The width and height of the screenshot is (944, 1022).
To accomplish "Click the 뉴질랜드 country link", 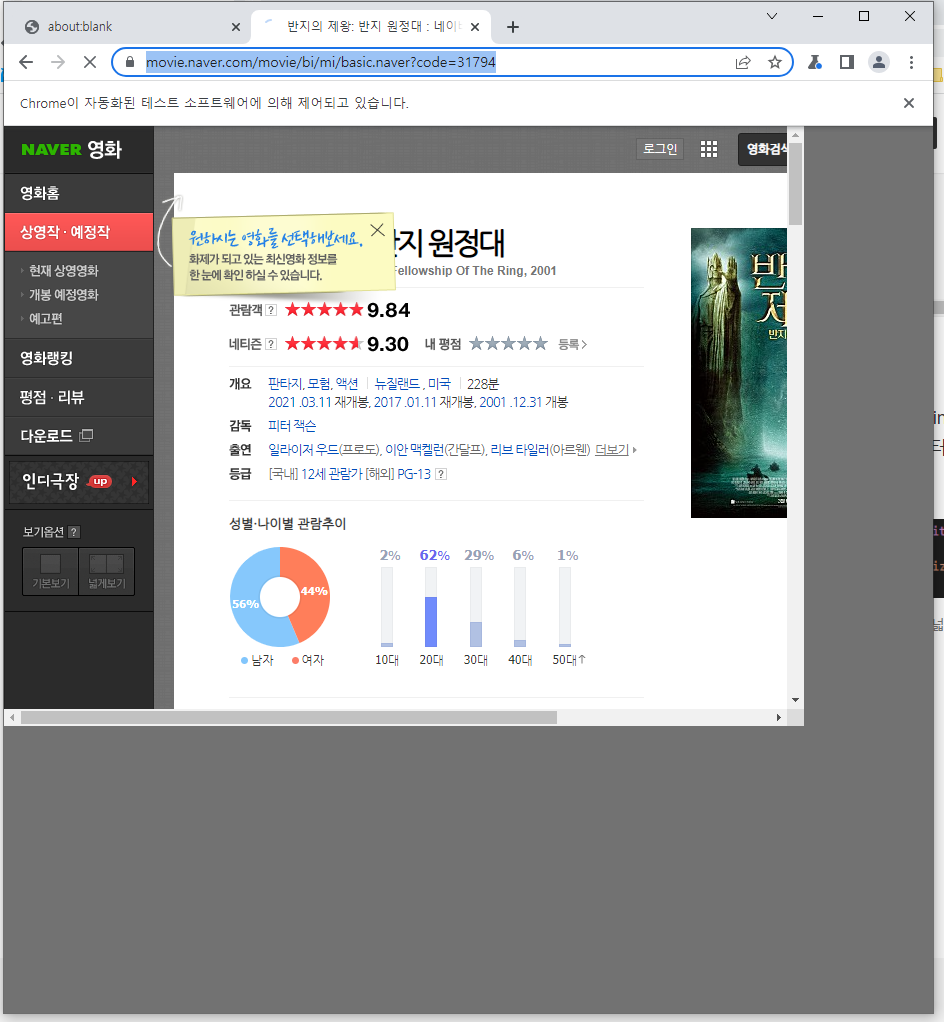I will pos(397,384).
